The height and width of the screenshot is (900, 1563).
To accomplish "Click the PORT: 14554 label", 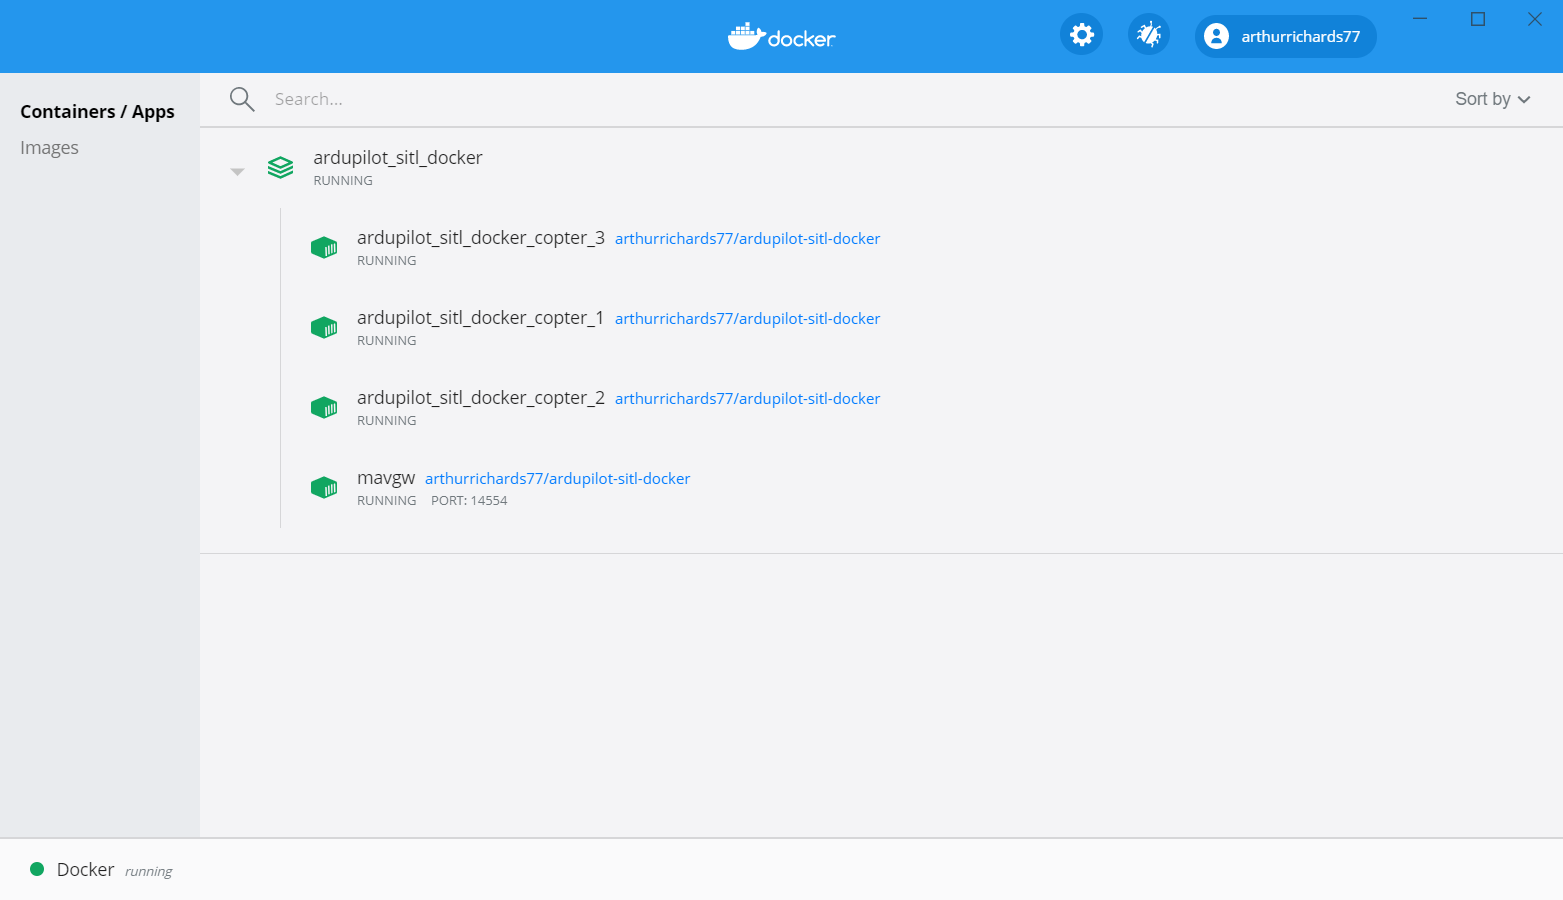I will (469, 501).
